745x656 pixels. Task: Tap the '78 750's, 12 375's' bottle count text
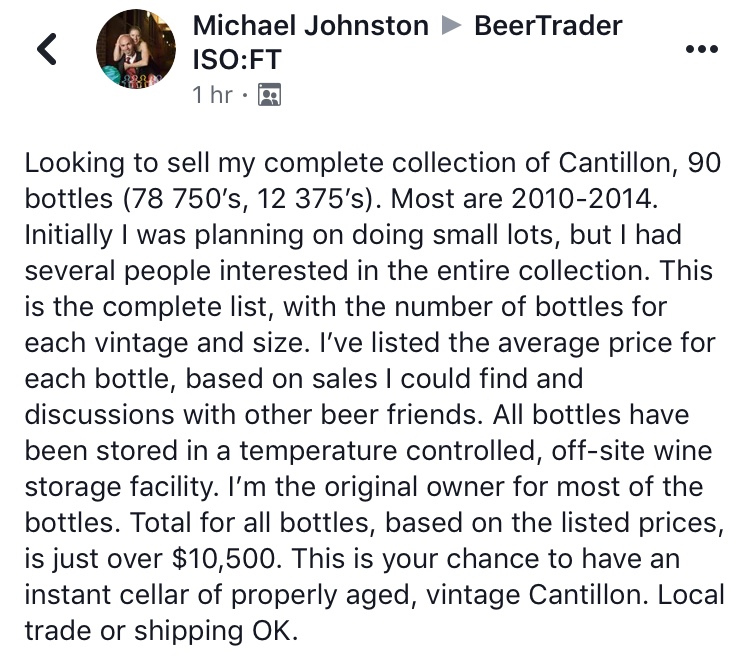(x=247, y=199)
